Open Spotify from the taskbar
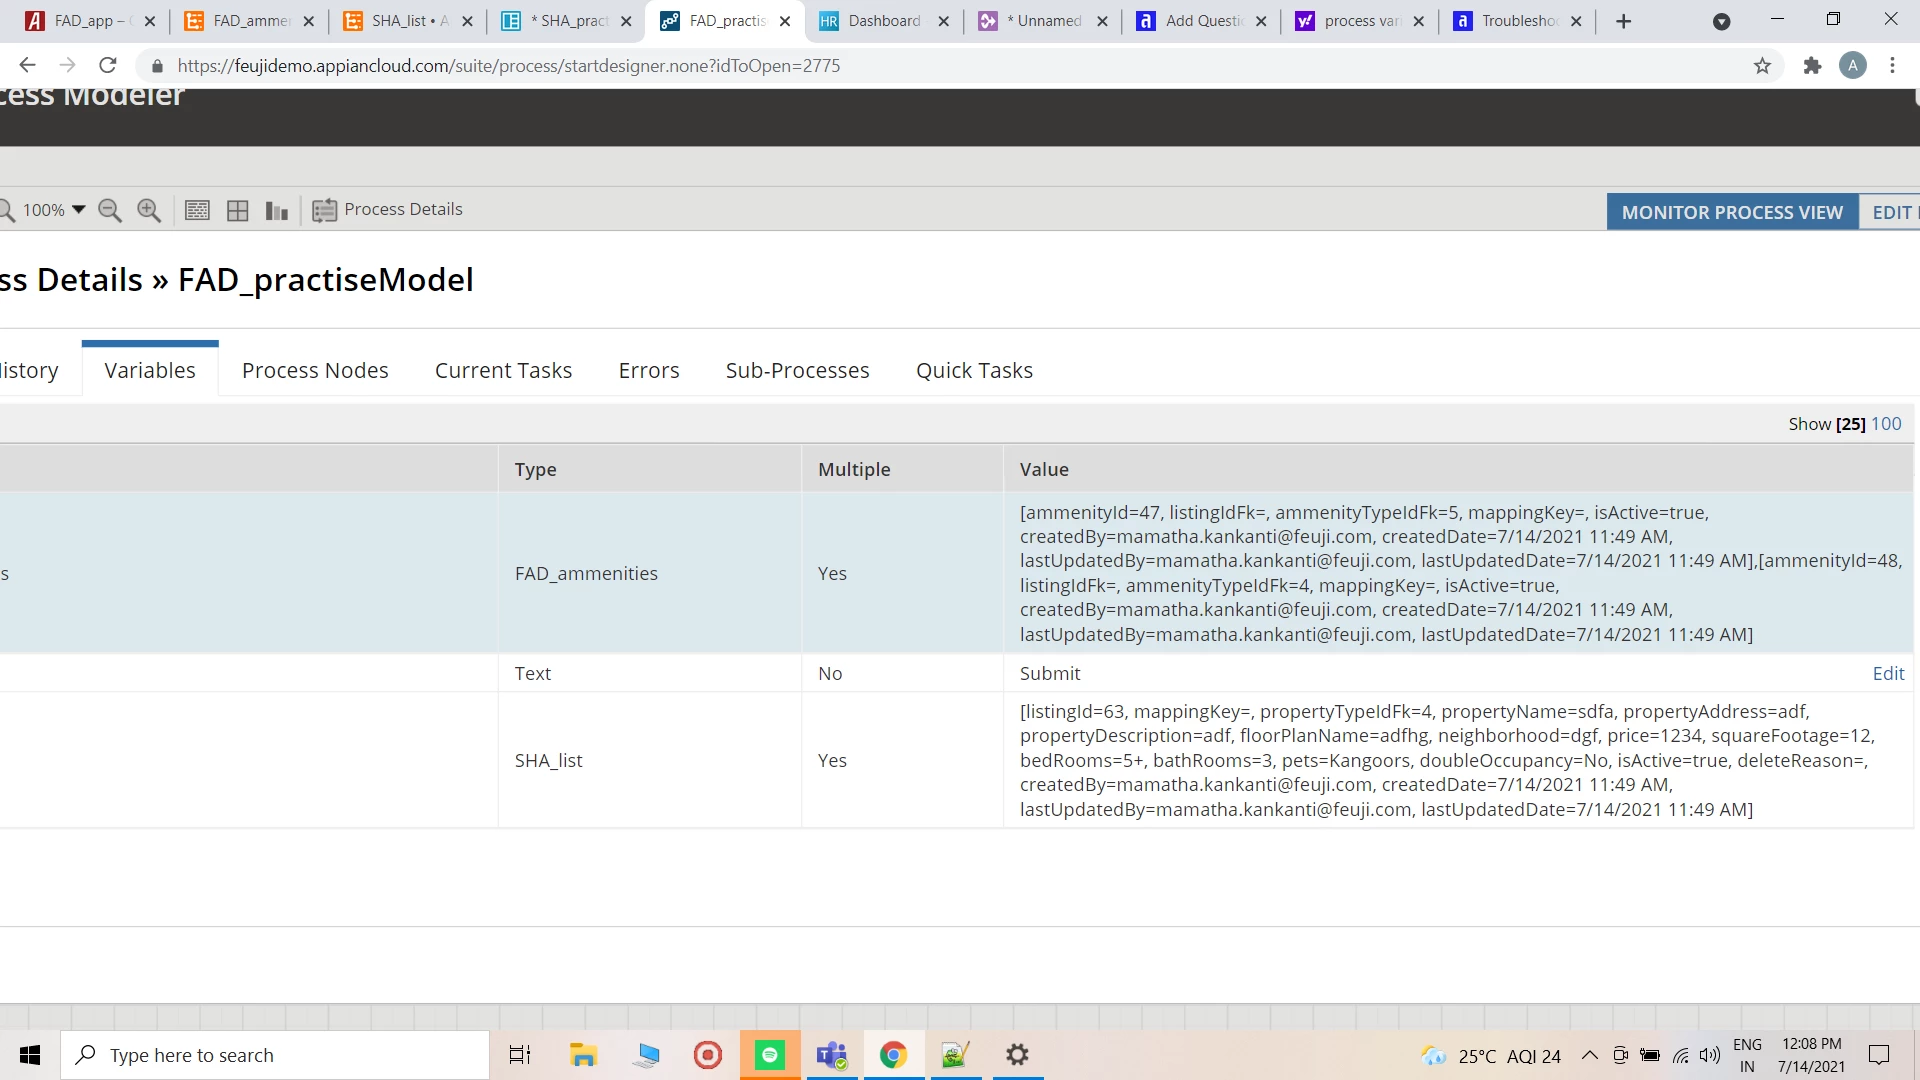 [770, 1055]
